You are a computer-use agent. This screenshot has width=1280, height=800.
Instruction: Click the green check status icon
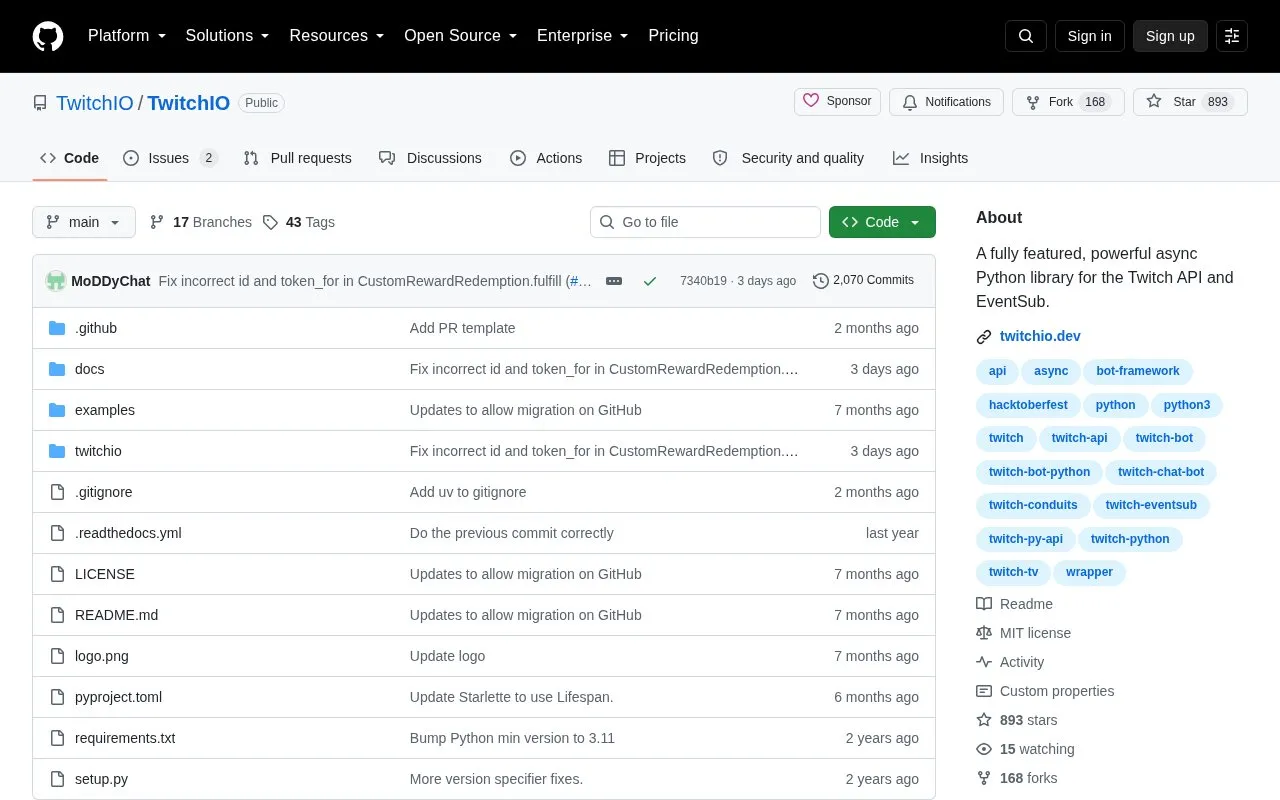[650, 281]
